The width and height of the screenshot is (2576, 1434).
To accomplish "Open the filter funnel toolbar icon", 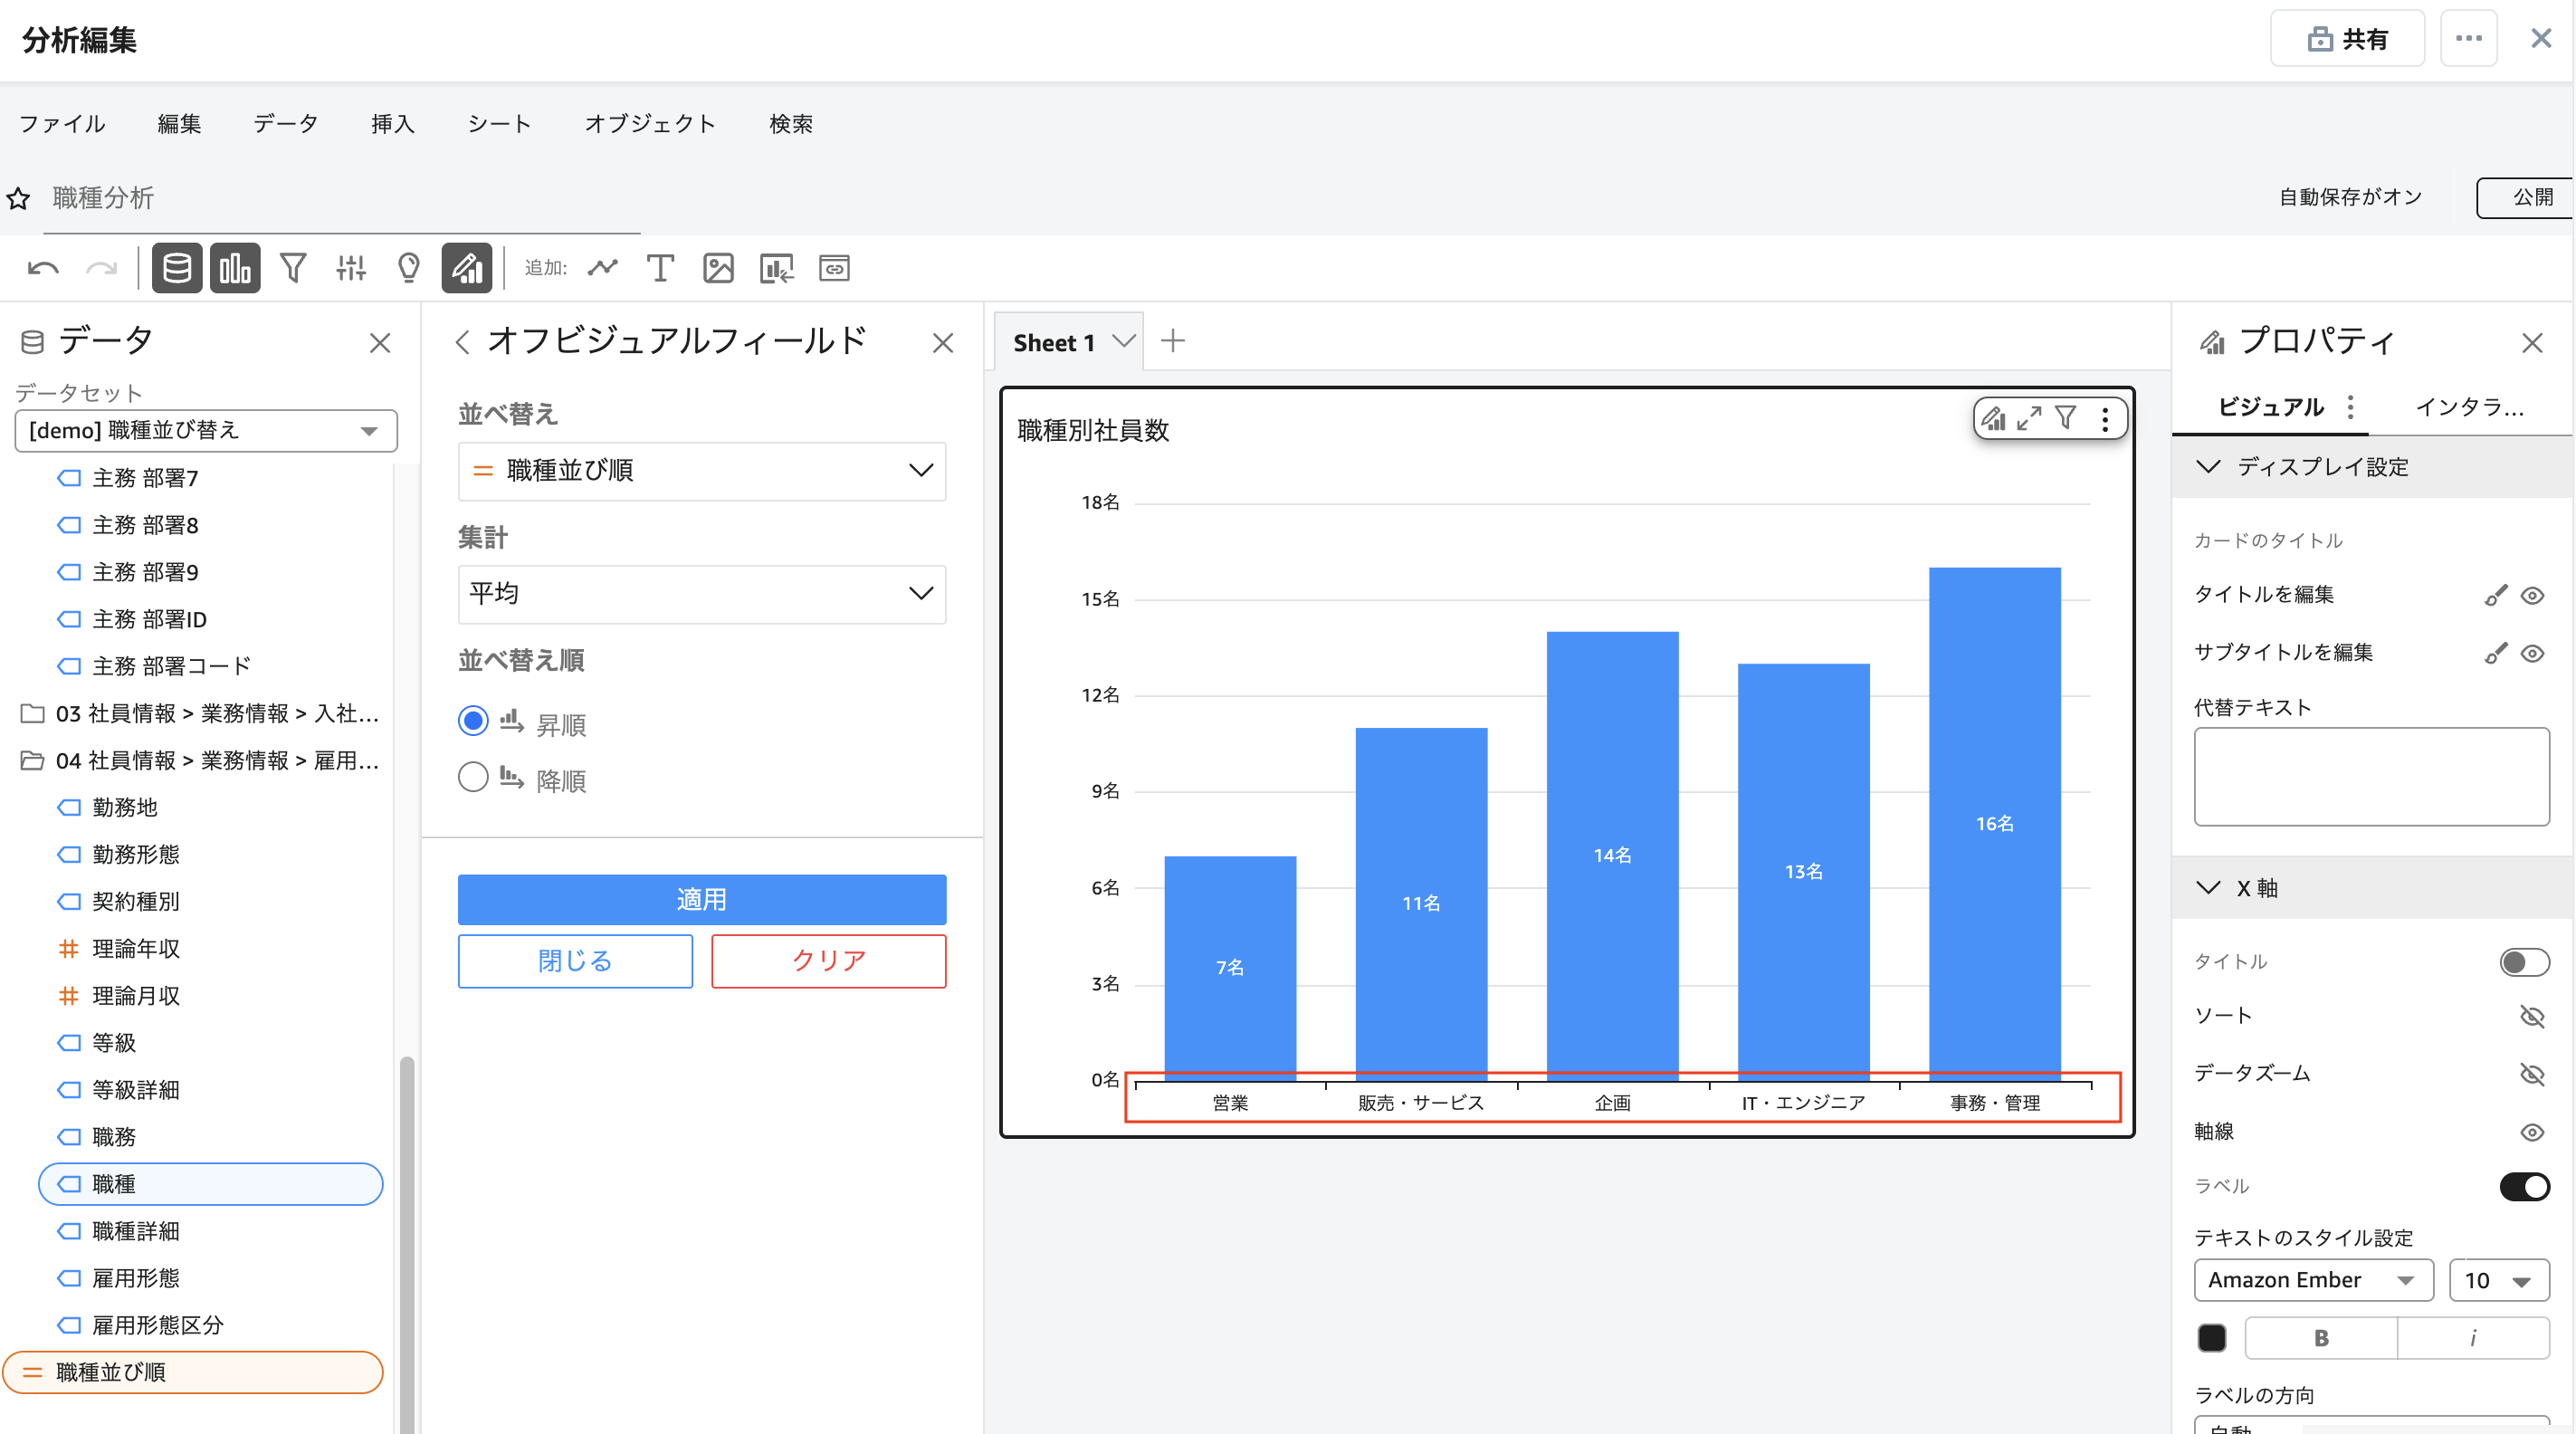I will (293, 268).
